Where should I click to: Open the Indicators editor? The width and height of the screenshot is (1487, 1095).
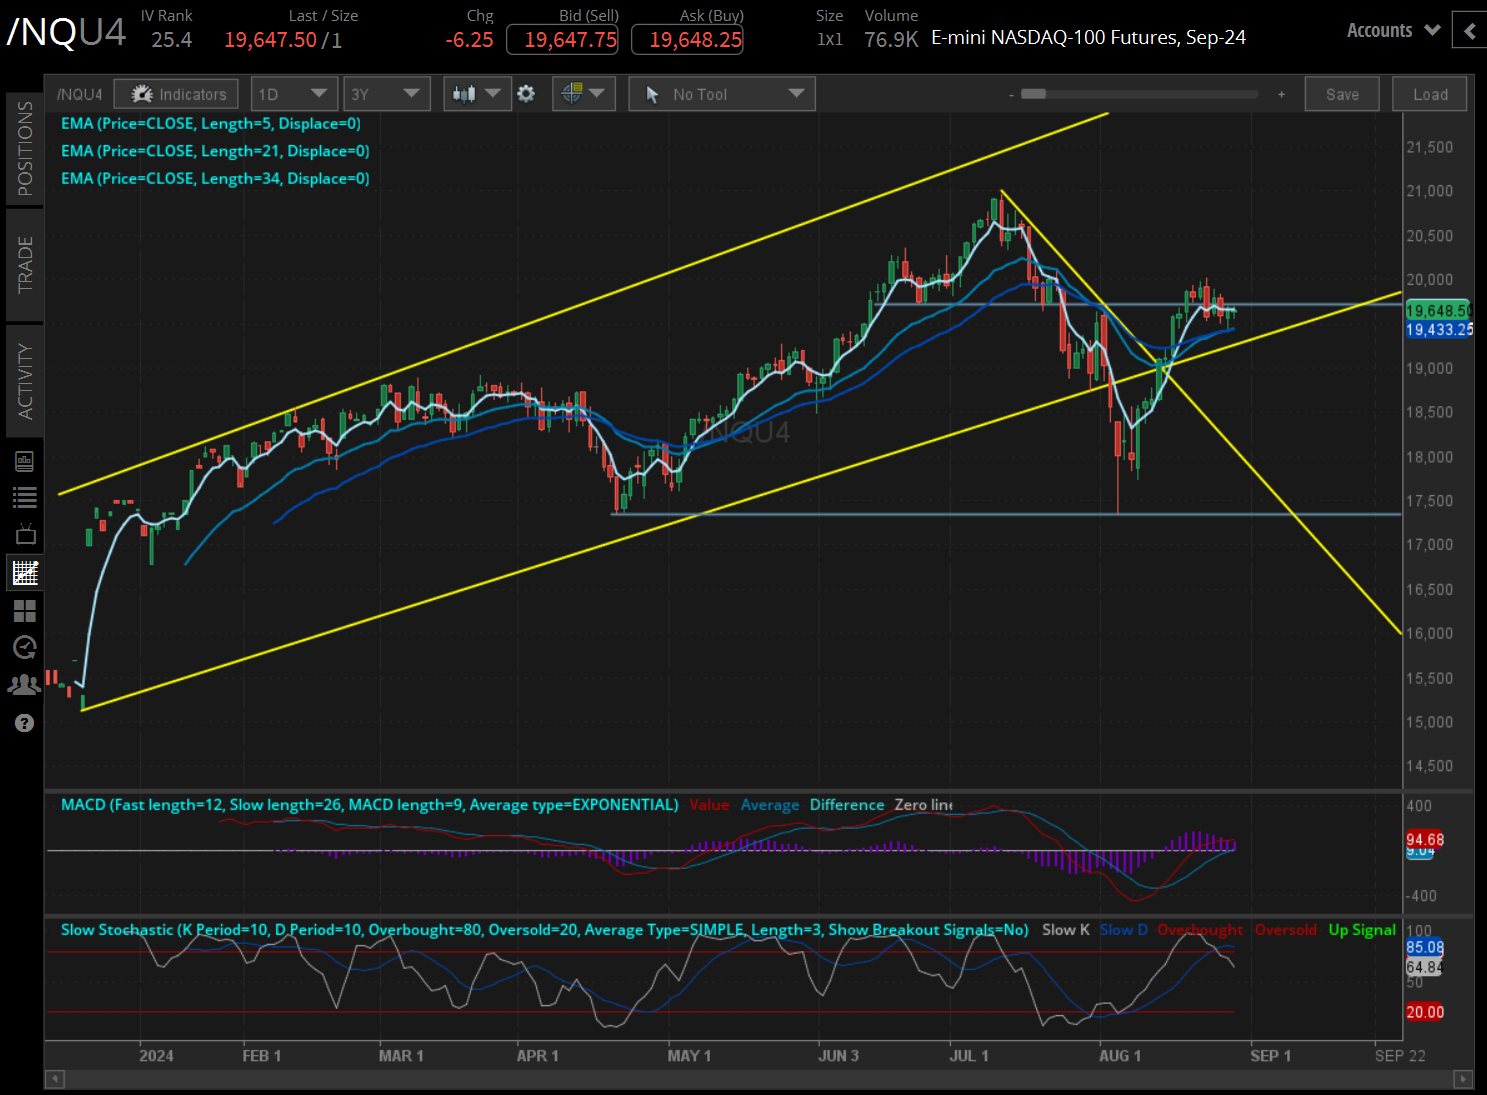click(176, 93)
